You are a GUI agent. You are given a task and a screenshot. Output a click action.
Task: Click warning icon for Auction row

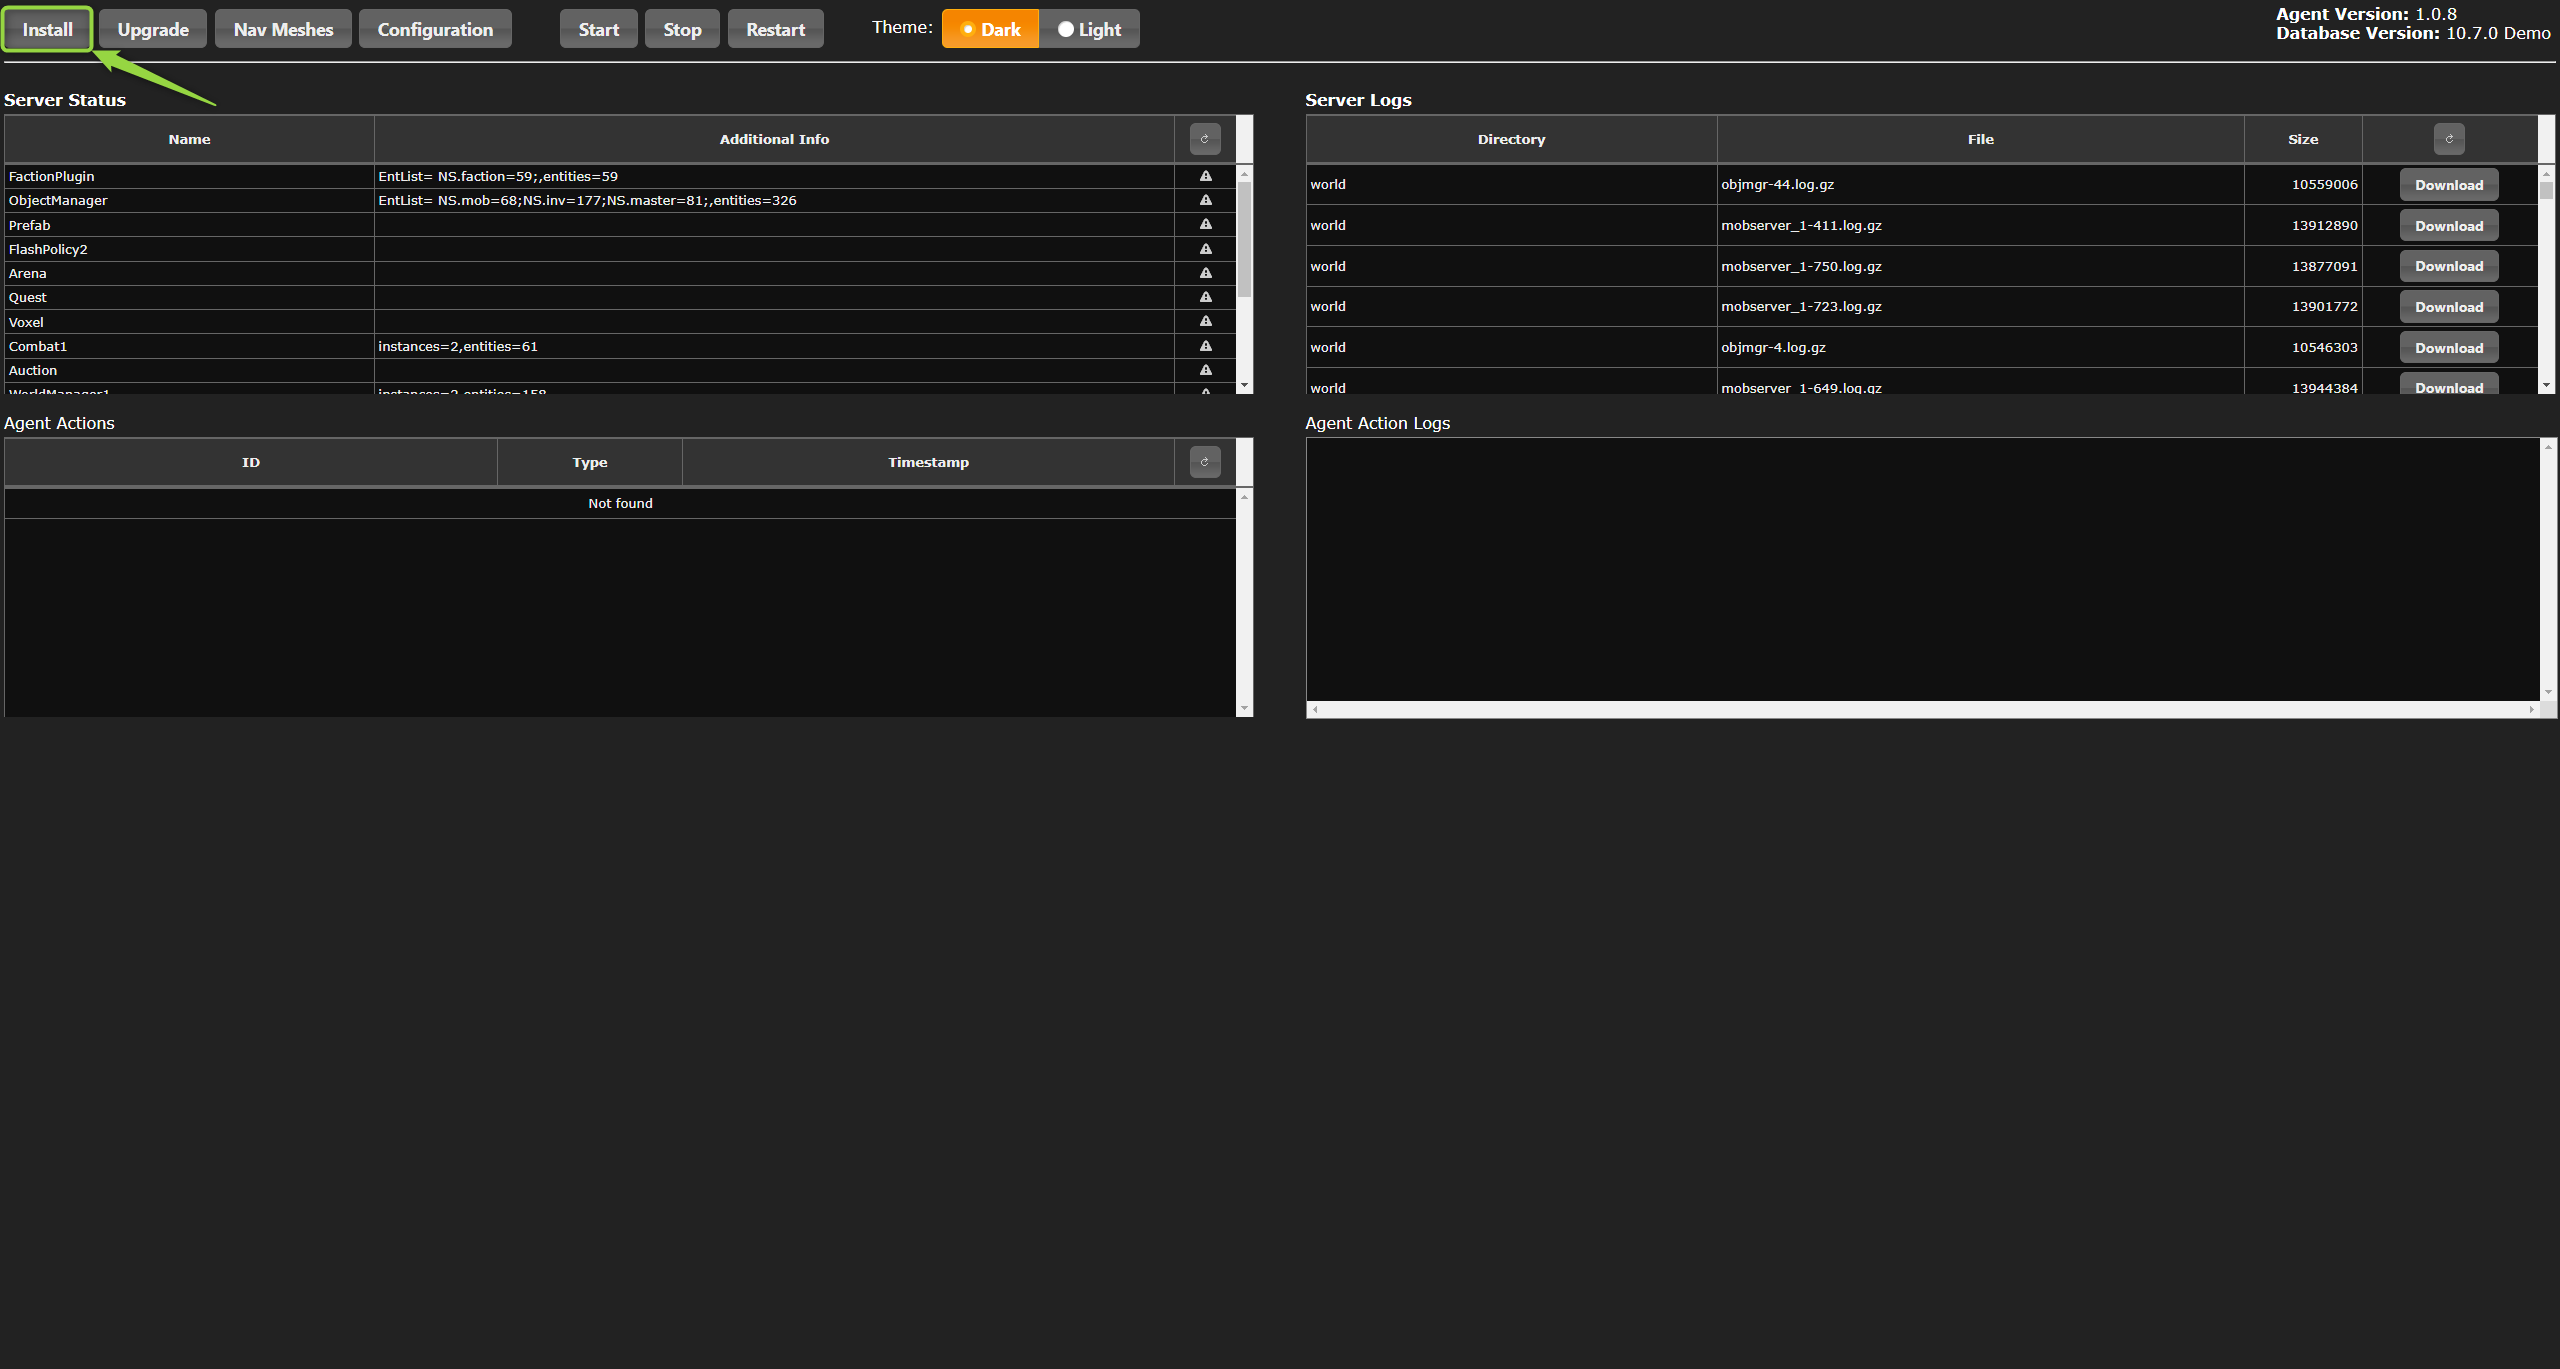tap(1206, 370)
